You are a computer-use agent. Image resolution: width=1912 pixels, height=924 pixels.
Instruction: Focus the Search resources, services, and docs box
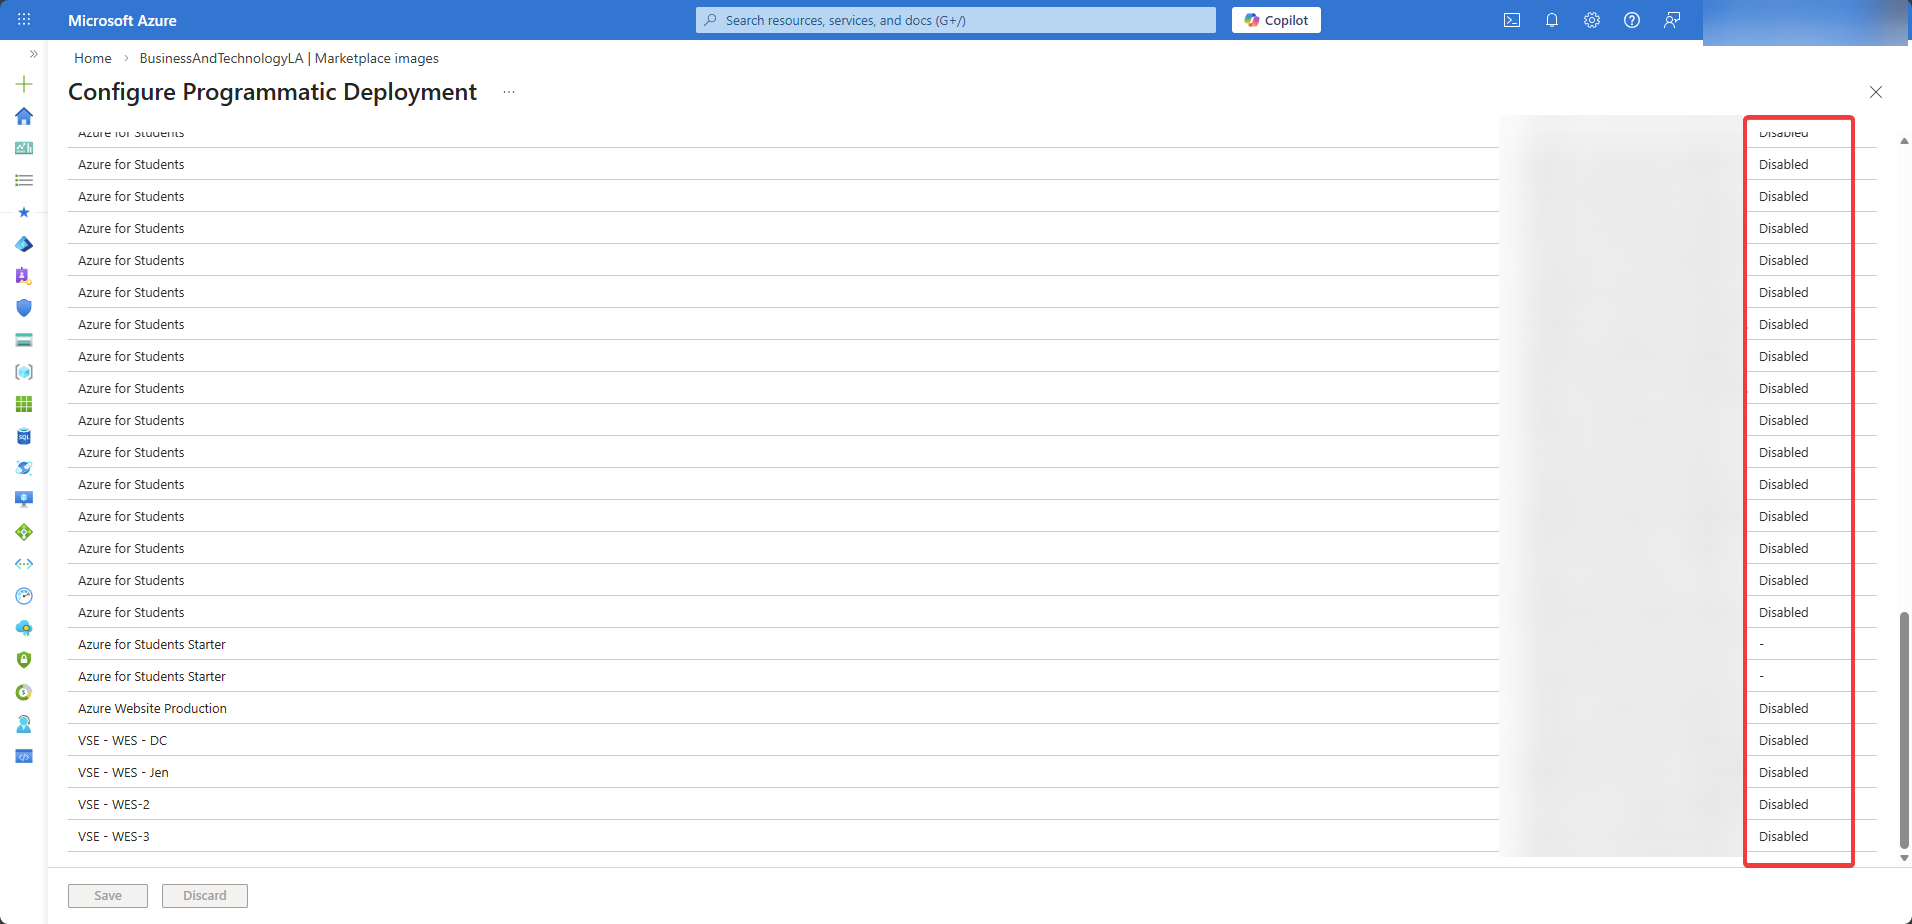[x=956, y=20]
